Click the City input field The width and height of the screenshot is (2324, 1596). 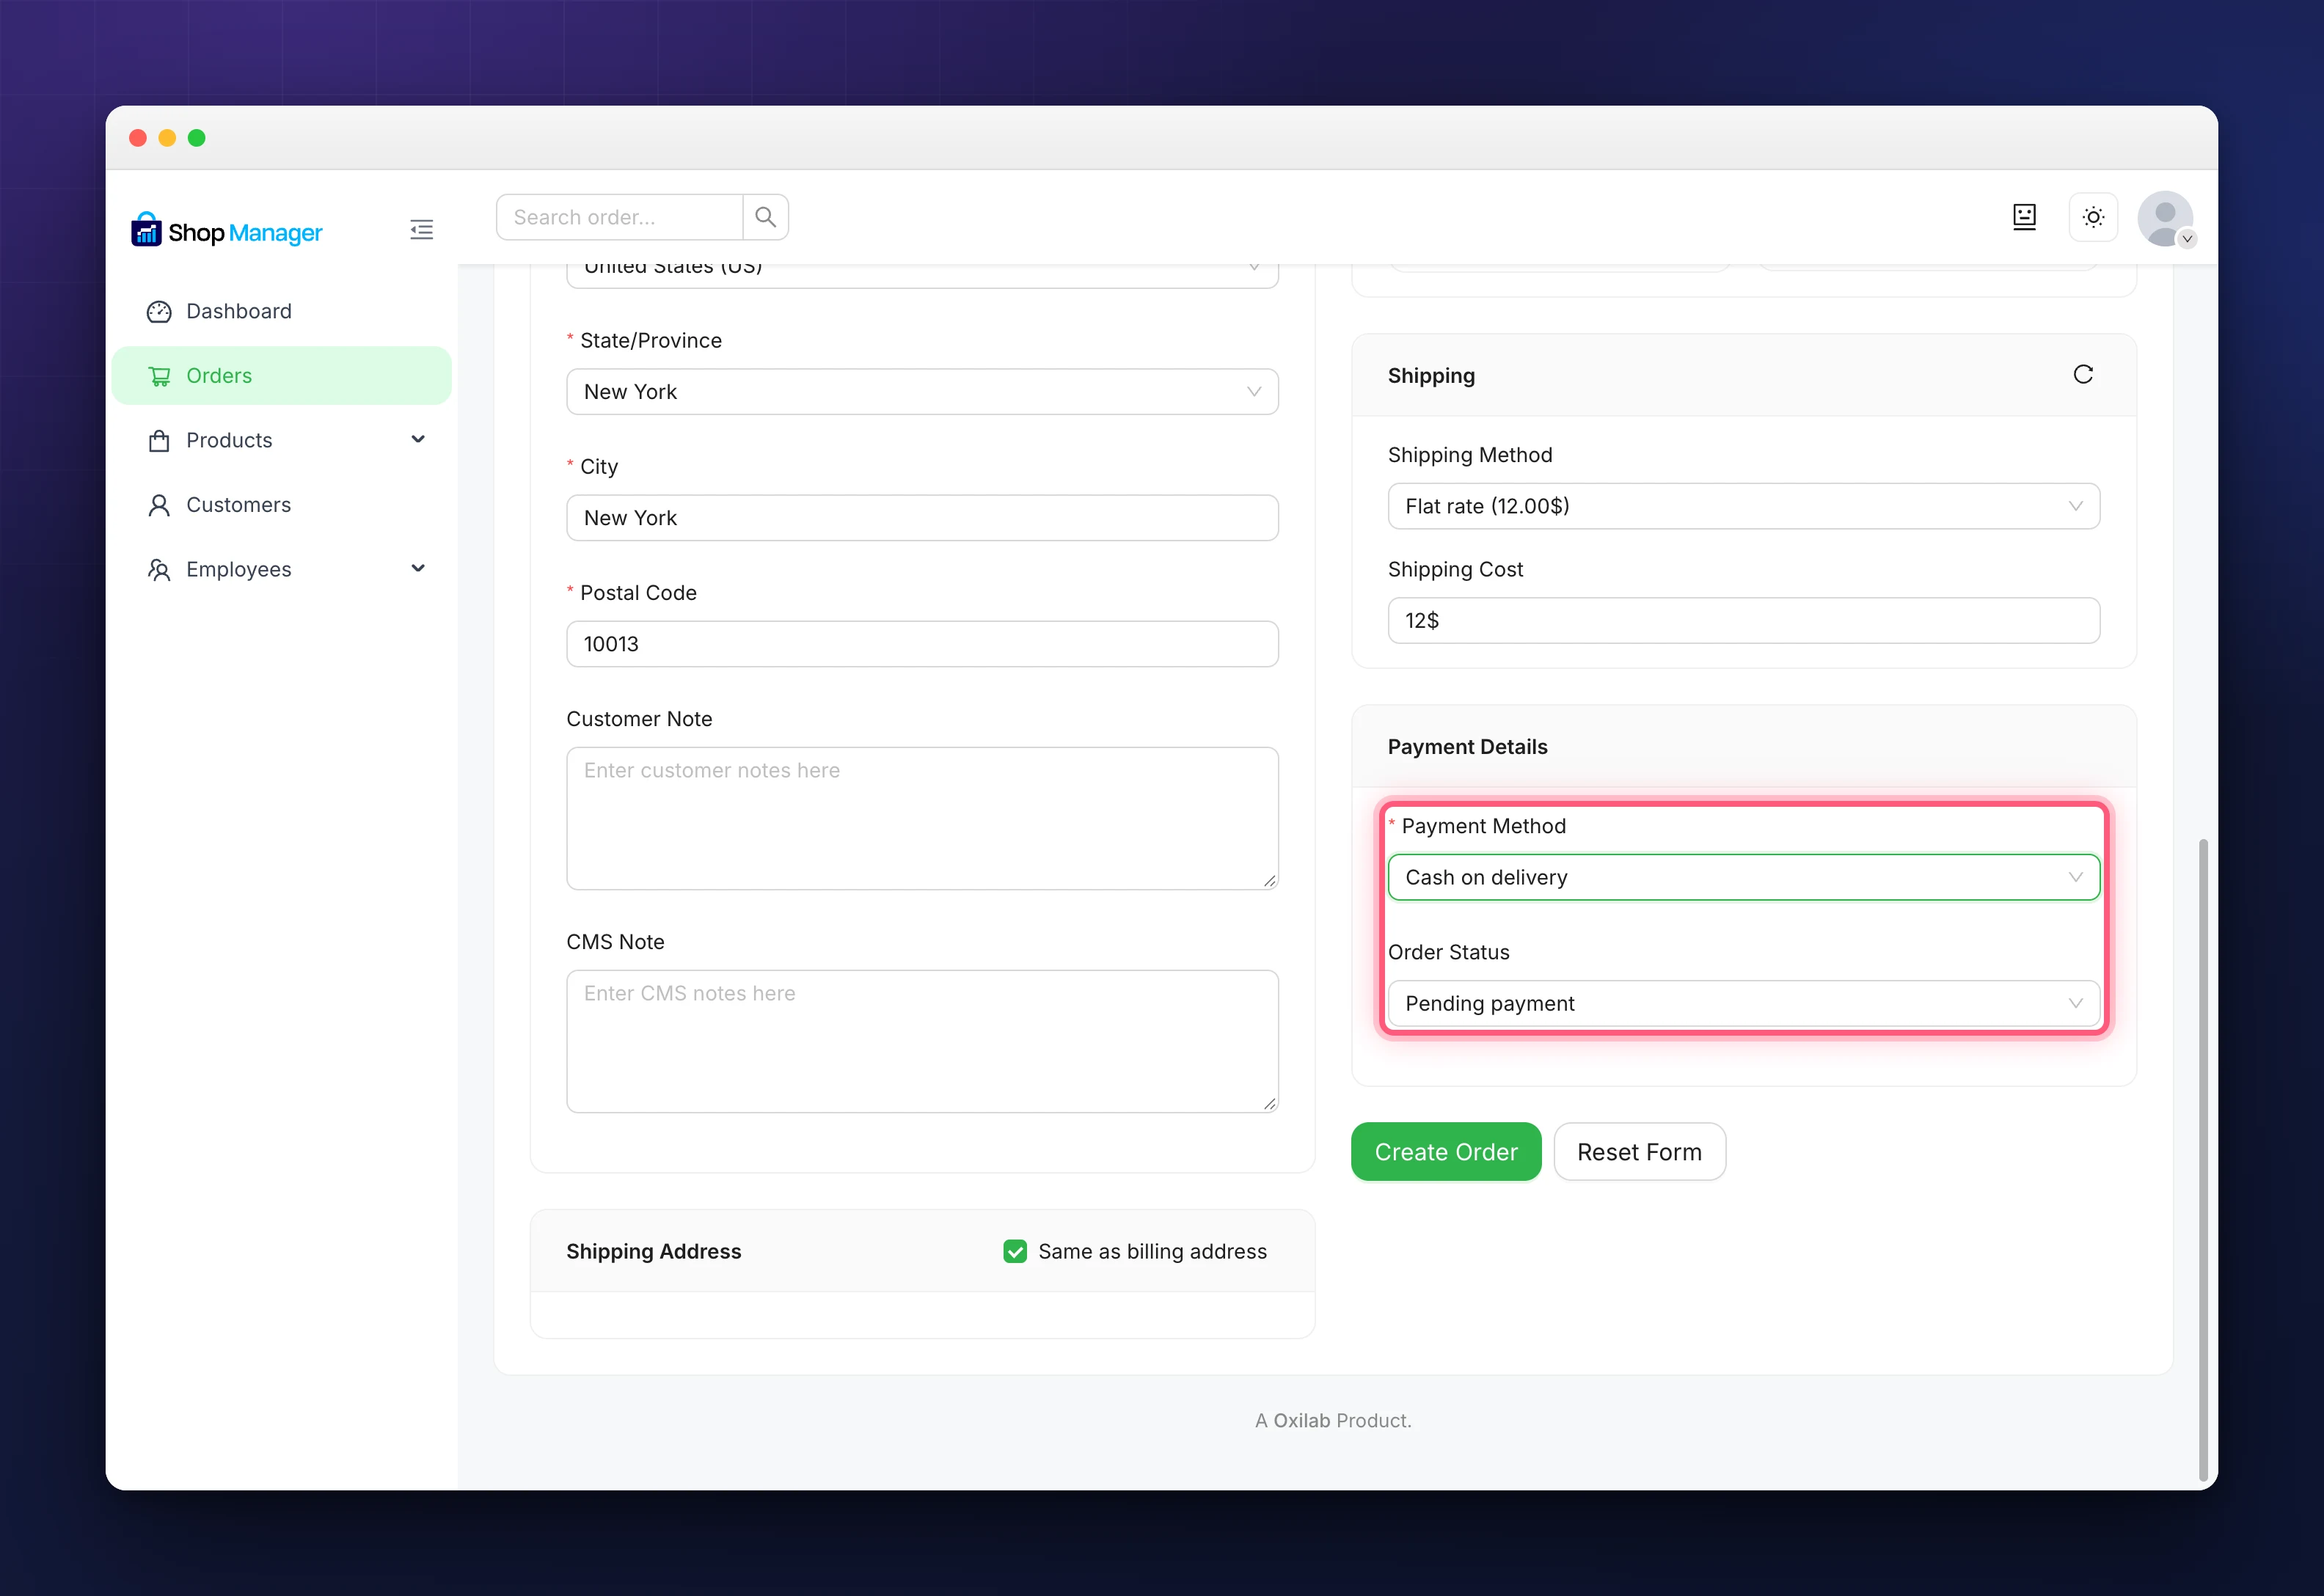coord(922,518)
